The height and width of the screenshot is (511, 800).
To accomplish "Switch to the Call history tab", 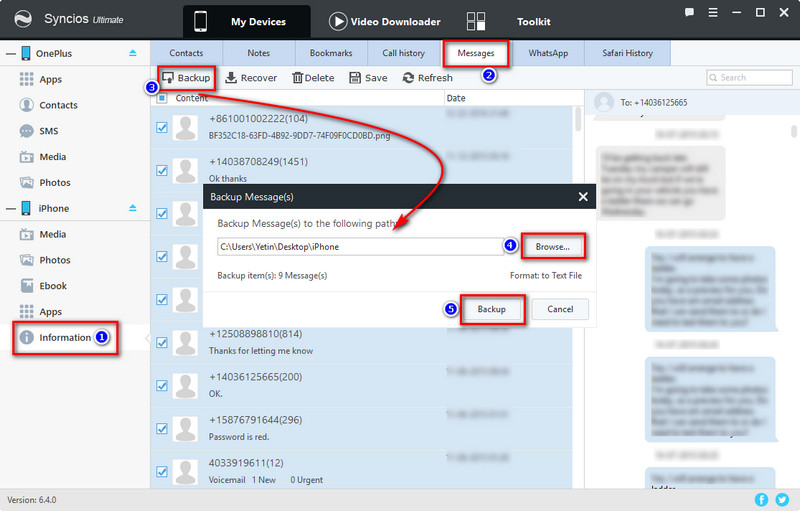I will coord(404,53).
